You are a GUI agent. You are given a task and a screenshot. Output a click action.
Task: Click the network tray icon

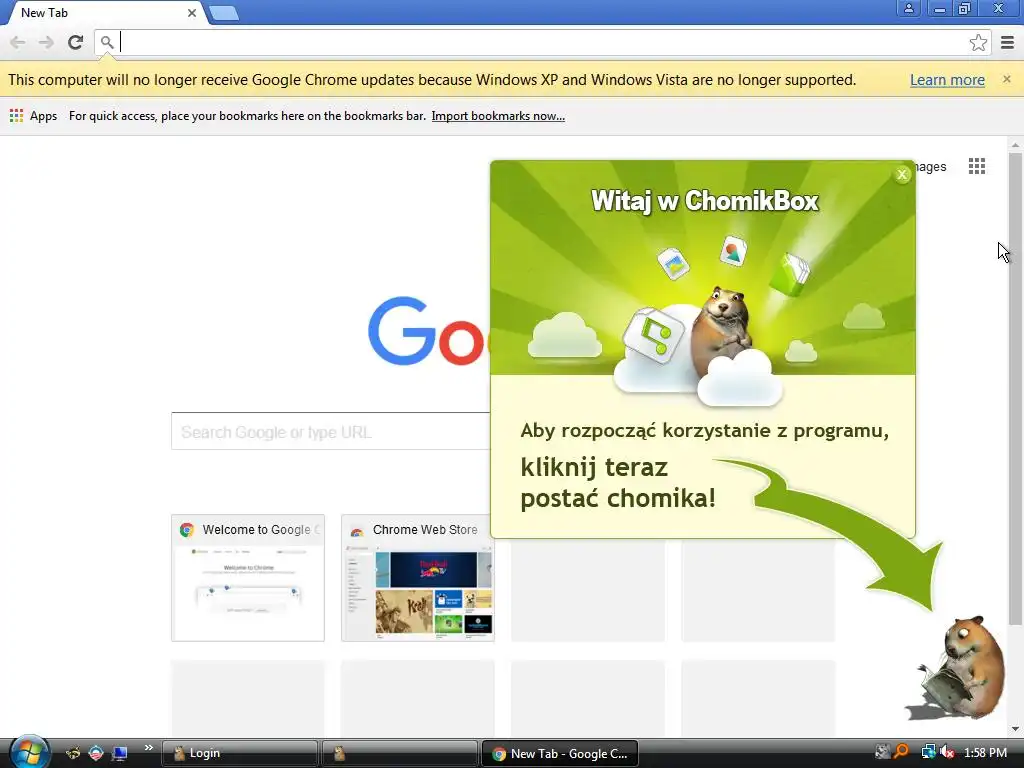(x=927, y=752)
